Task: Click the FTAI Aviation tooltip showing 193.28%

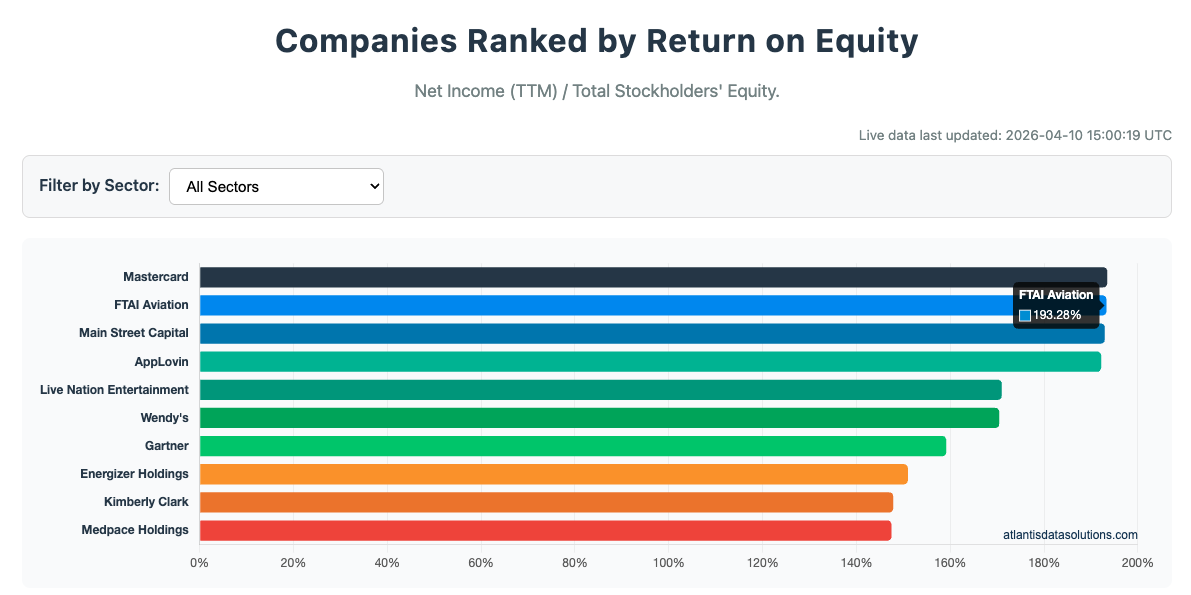Action: click(x=1056, y=304)
